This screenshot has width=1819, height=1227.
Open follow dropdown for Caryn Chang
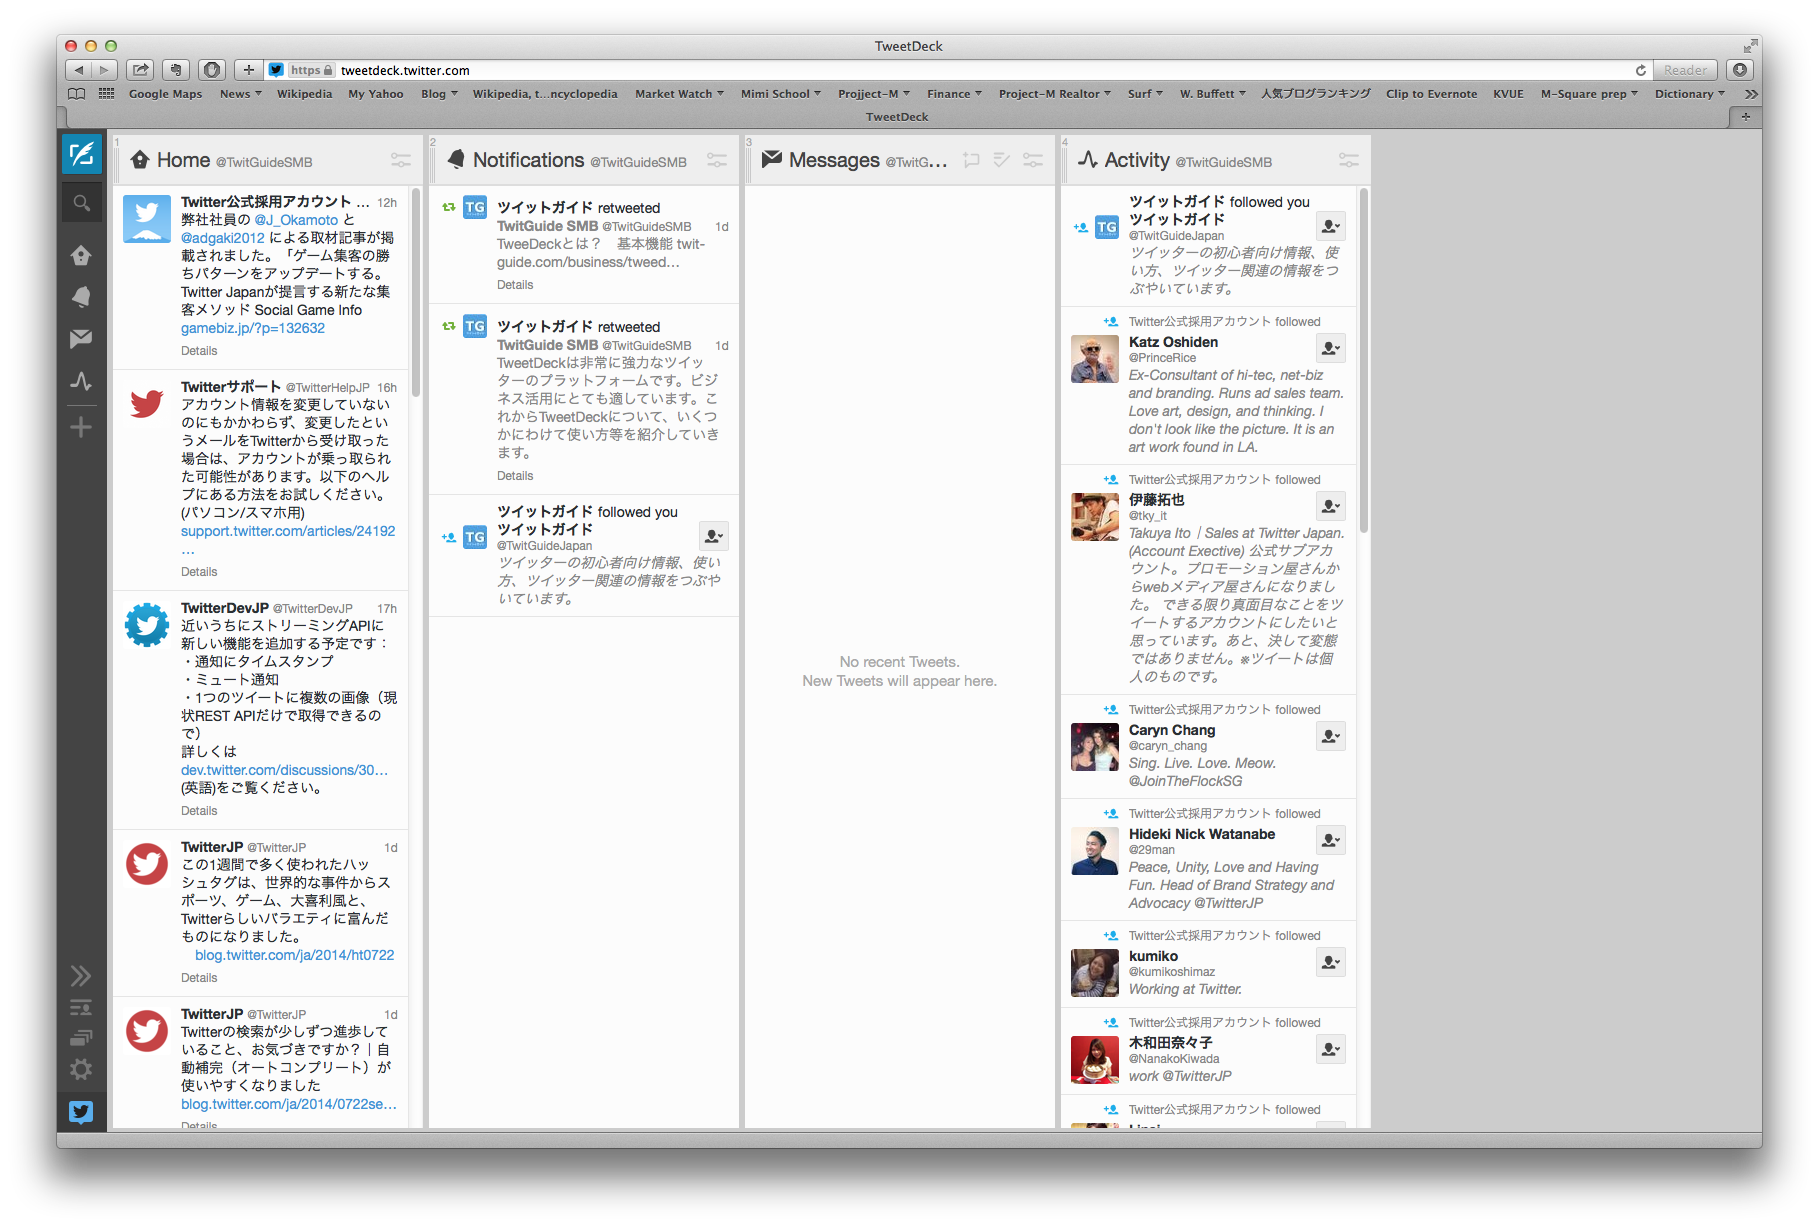(x=1330, y=736)
